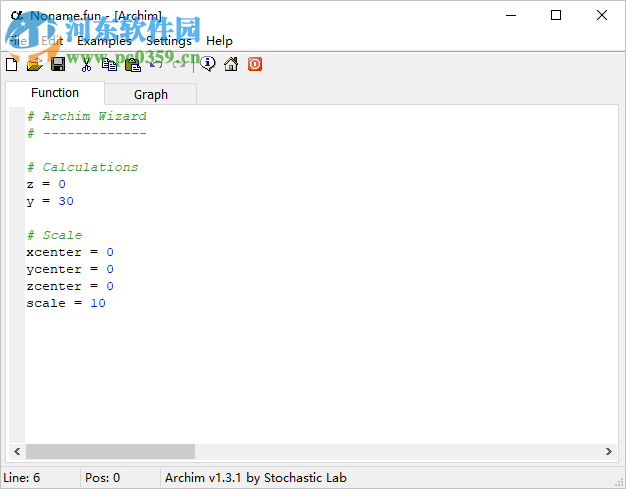Screen dimensions: 626x489
Task: Open the Help menu
Action: 219,41
